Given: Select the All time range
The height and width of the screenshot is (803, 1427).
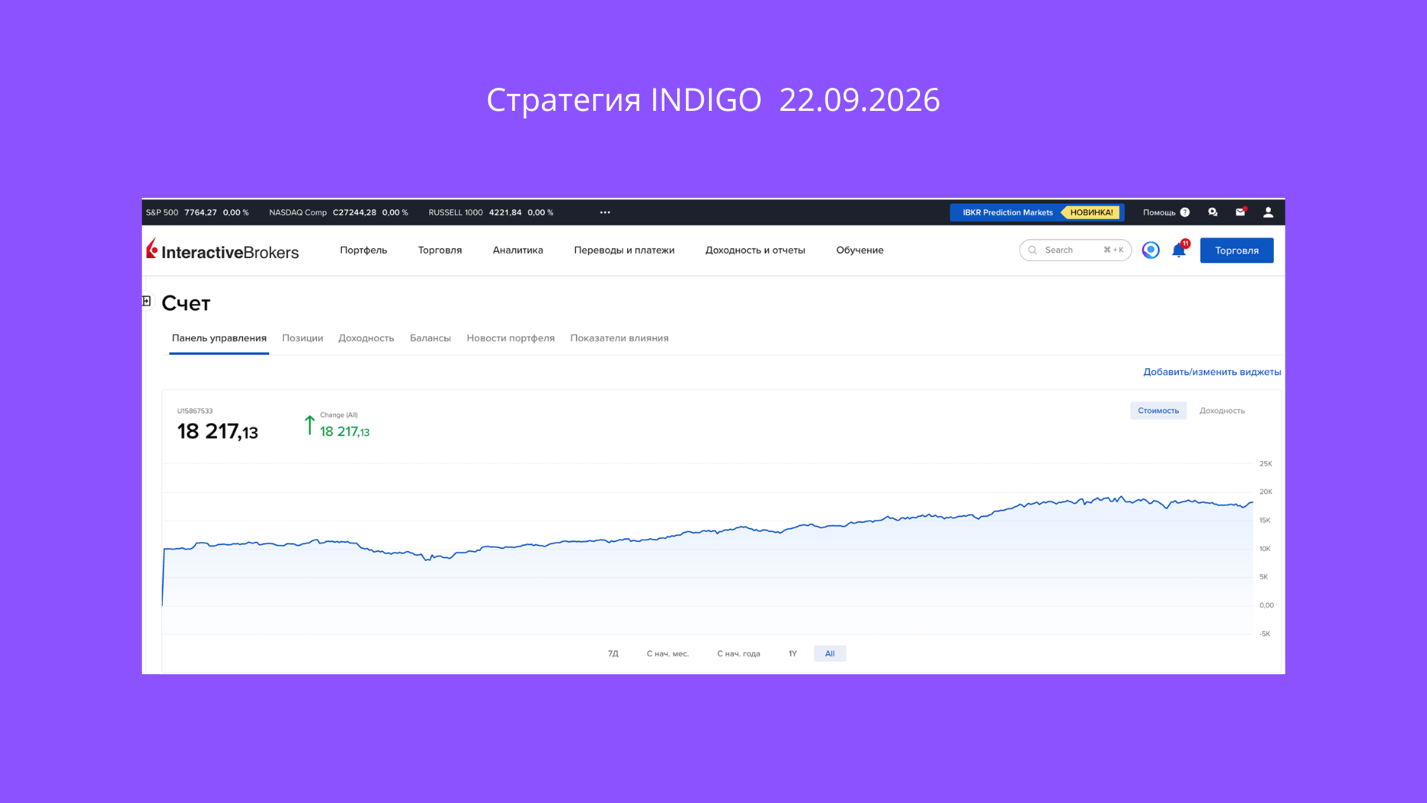Looking at the screenshot, I should click(830, 654).
